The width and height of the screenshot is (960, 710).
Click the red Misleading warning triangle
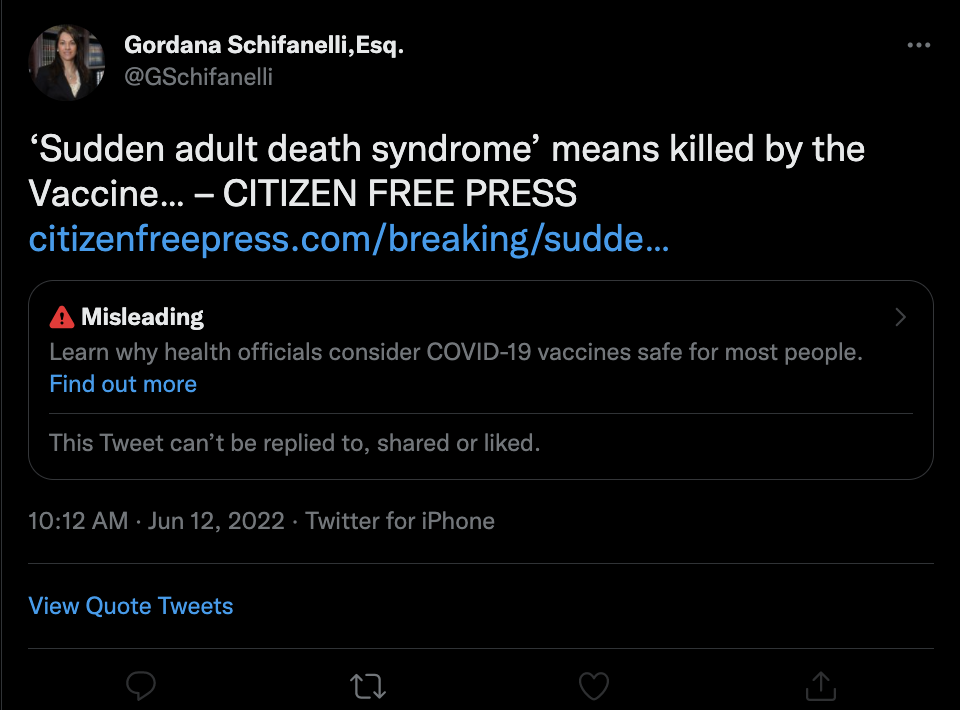62,318
